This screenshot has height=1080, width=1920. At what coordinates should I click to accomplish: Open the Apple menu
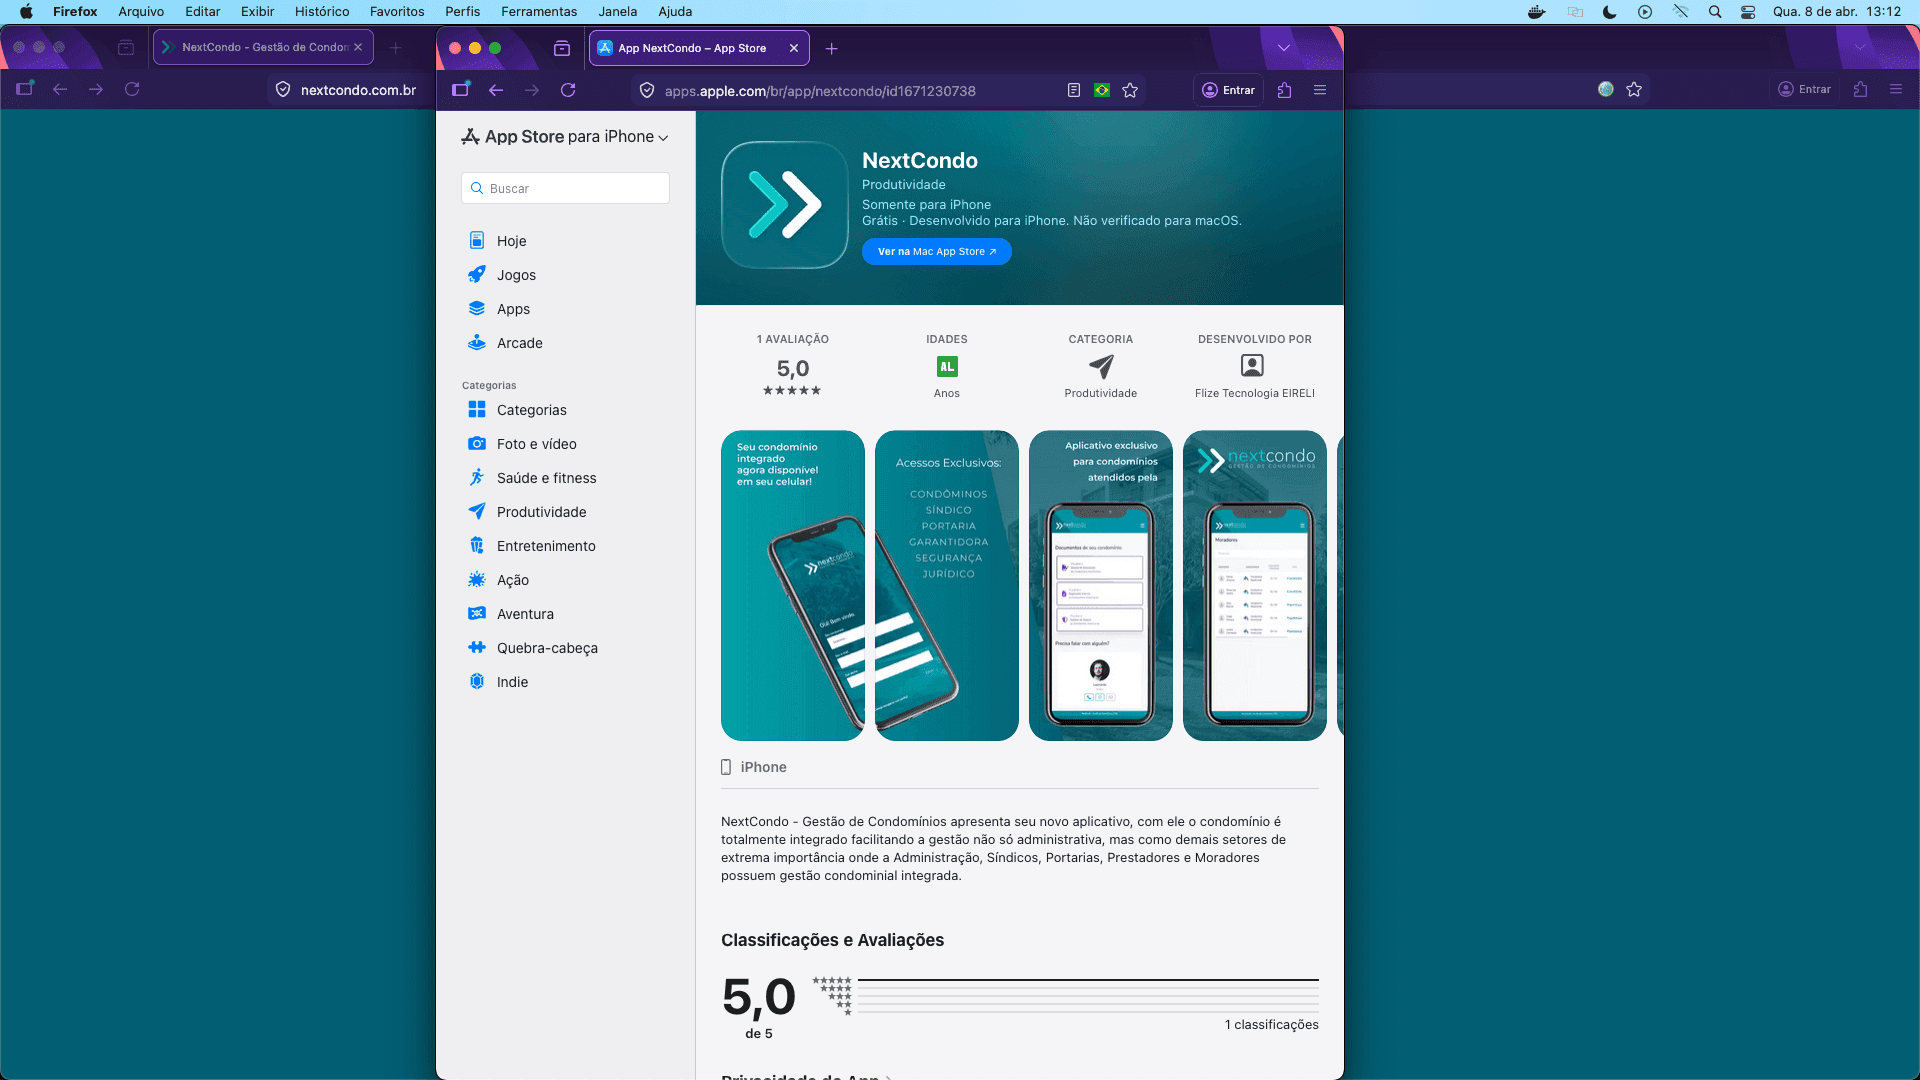(26, 12)
